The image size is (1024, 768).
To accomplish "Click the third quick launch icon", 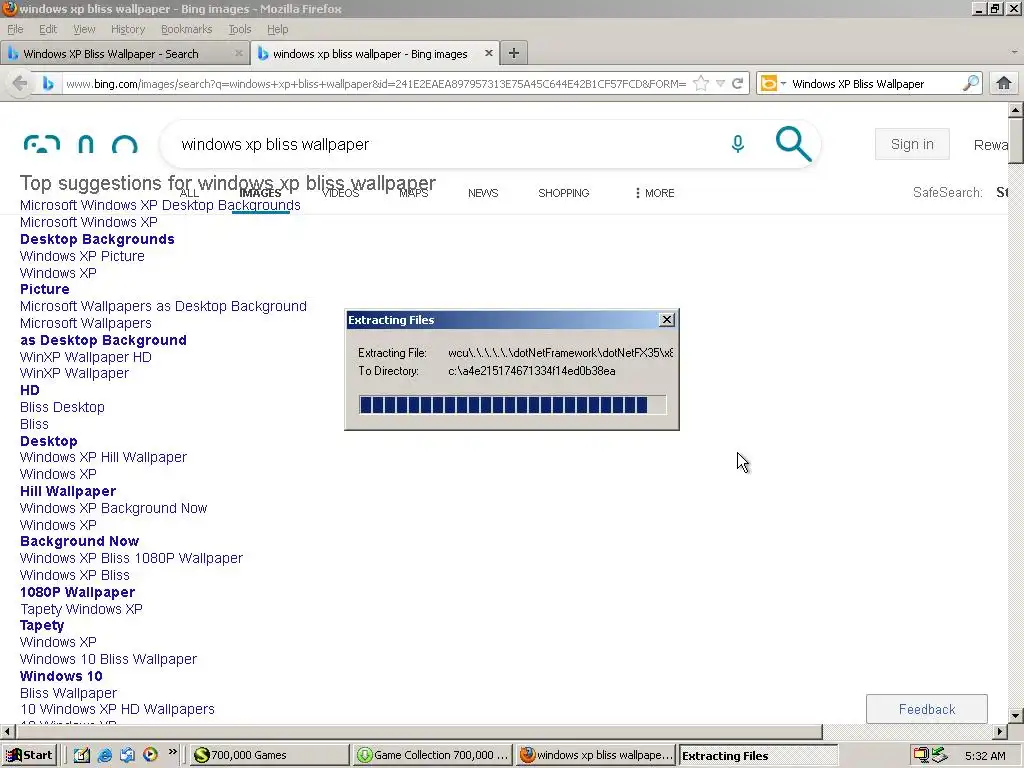I will point(127,755).
